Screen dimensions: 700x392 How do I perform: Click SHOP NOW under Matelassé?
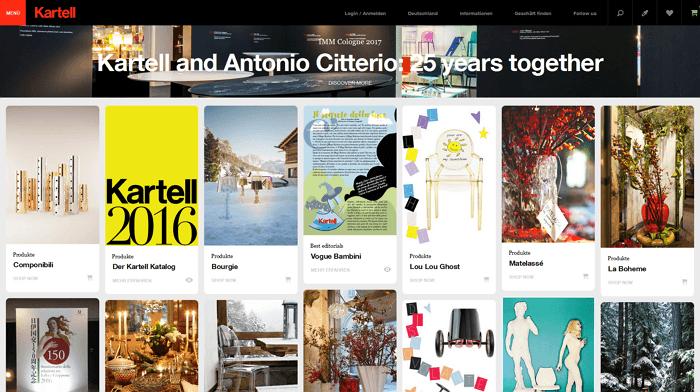pos(521,277)
